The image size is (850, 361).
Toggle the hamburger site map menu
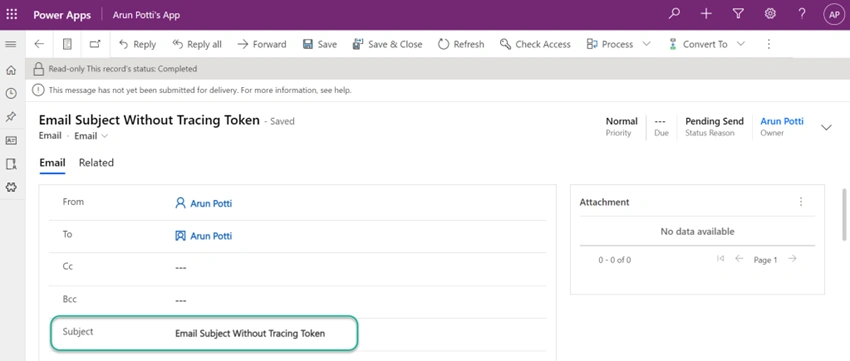click(x=11, y=44)
